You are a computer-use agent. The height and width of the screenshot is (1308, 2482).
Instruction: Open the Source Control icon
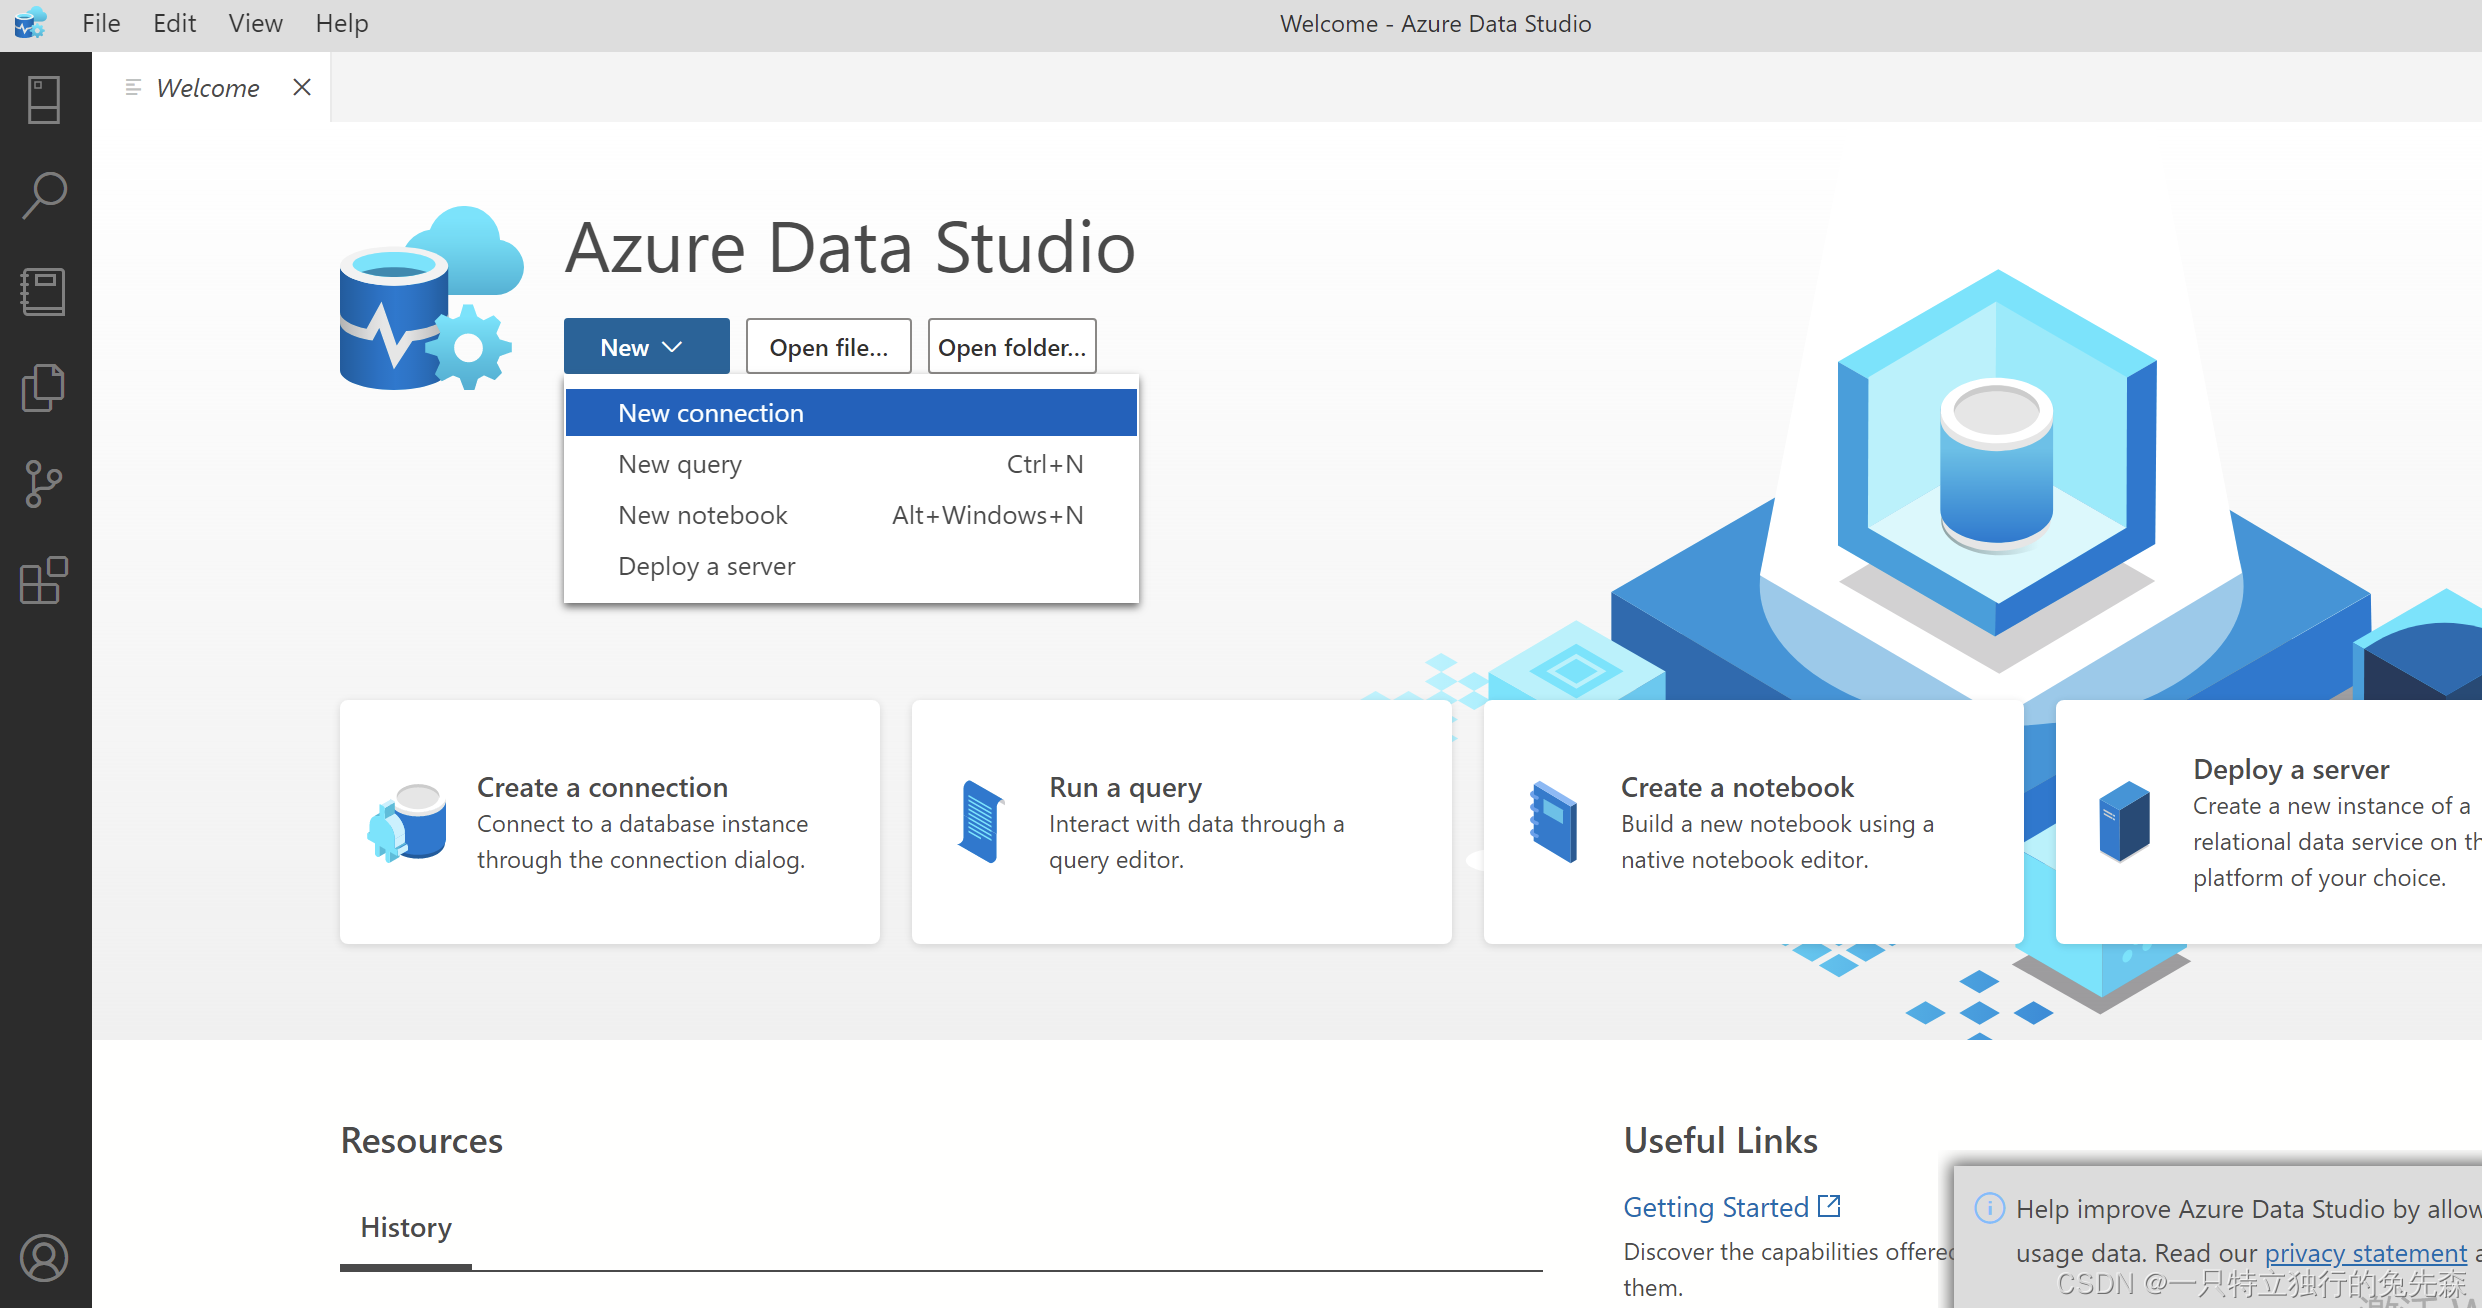point(44,484)
